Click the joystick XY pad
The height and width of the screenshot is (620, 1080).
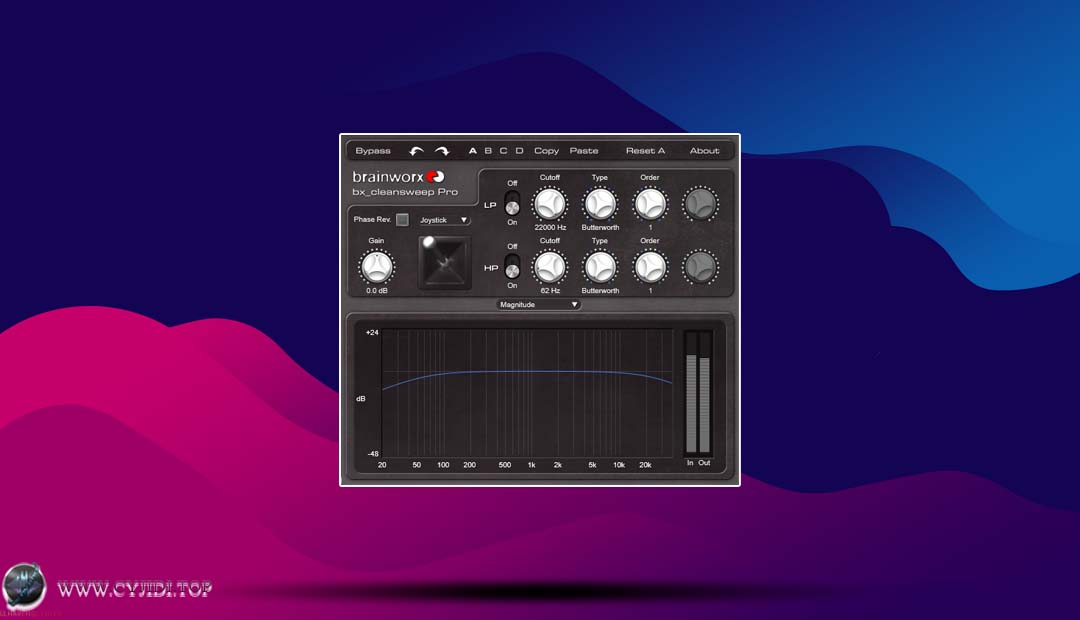[445, 262]
